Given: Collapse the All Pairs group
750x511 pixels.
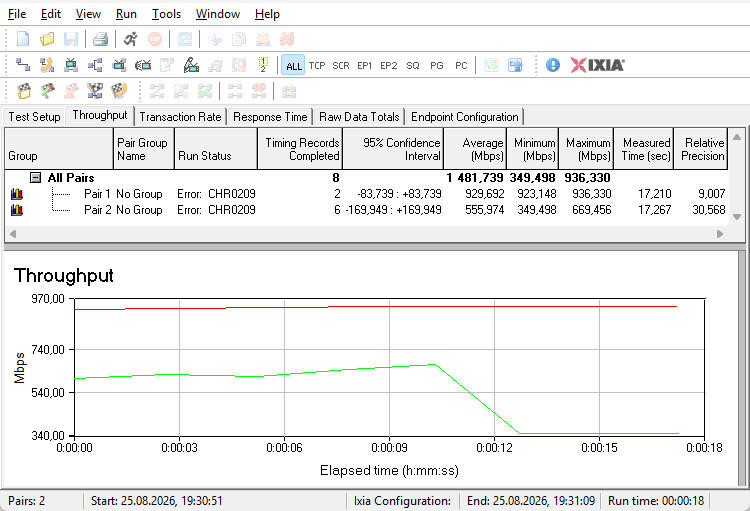Looking at the screenshot, I should coord(35,178).
